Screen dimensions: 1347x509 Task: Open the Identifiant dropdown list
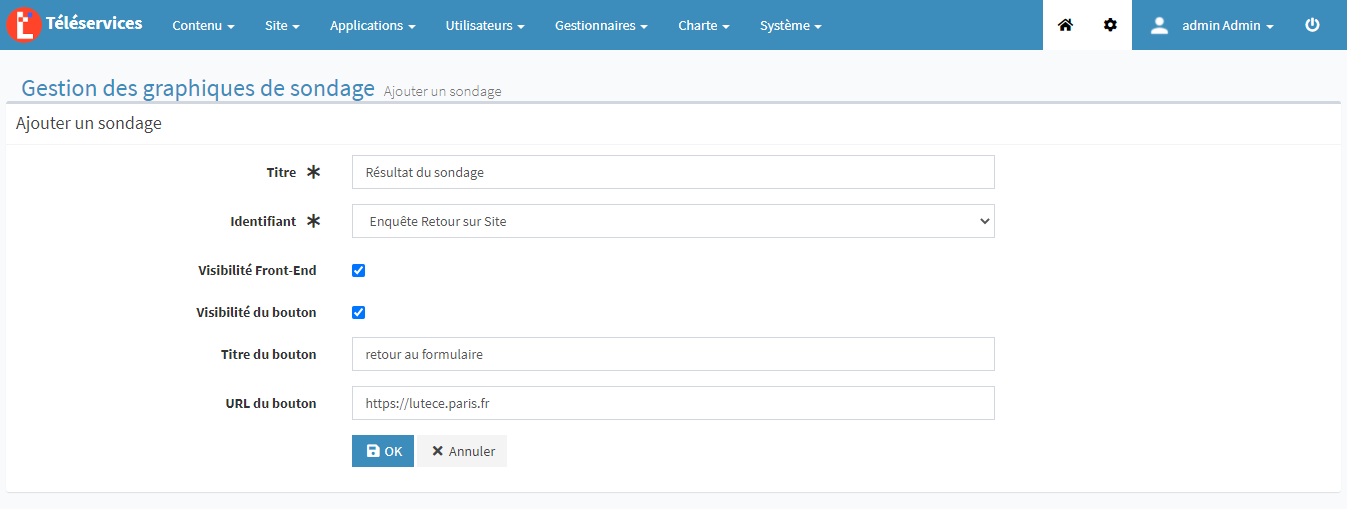(673, 222)
